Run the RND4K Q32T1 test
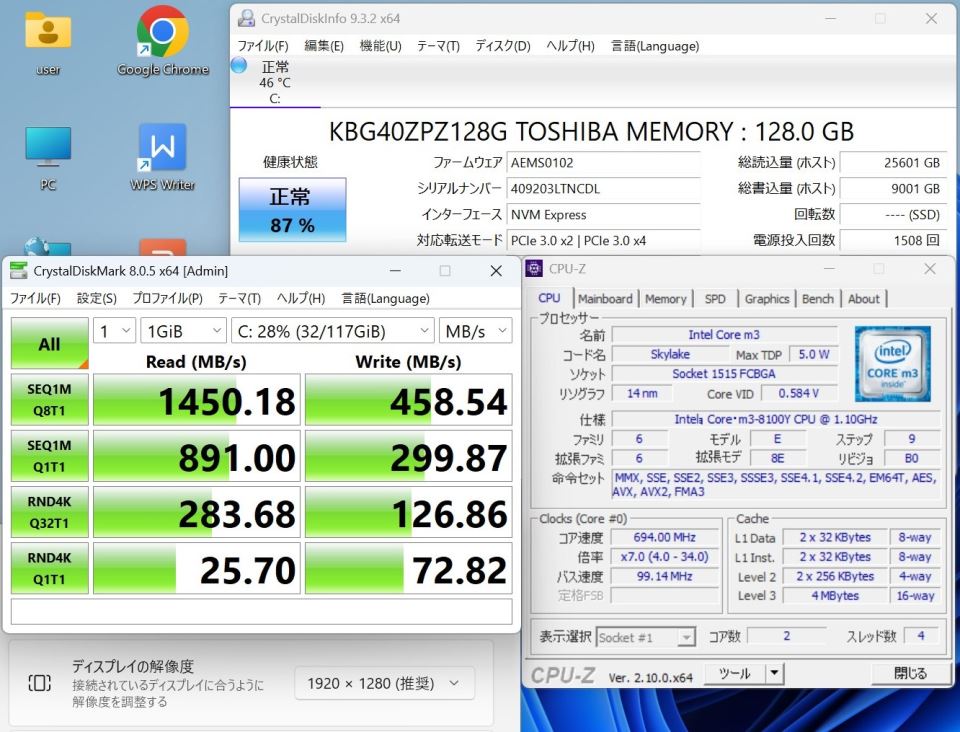Viewport: 960px width, 732px height. 50,512
